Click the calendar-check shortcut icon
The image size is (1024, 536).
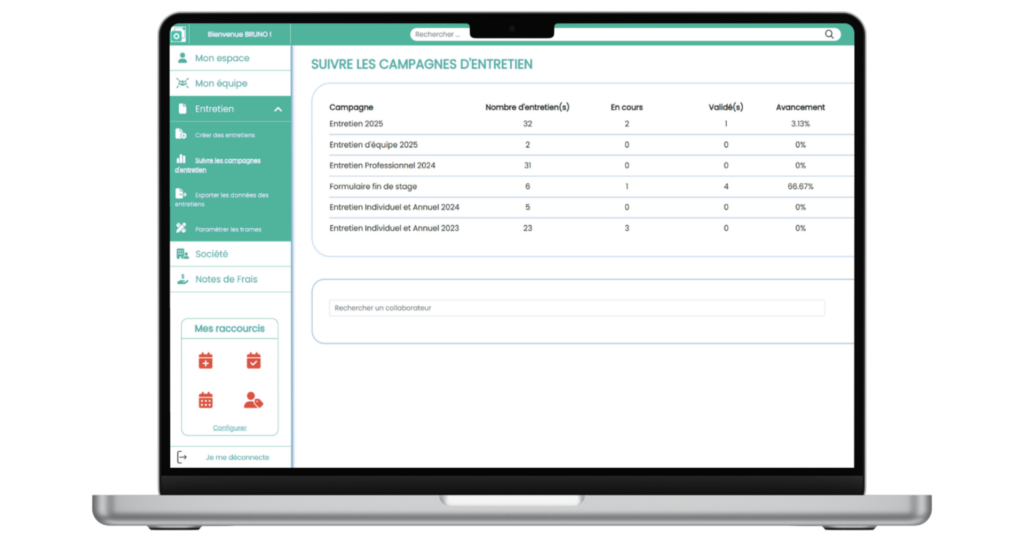253,361
